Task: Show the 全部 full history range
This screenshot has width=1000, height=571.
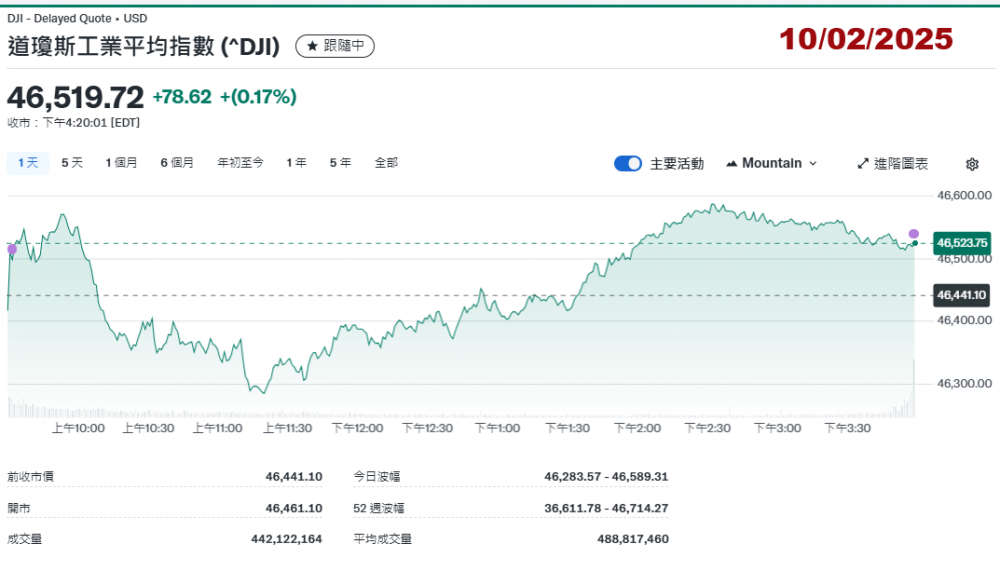Action: pos(386,162)
